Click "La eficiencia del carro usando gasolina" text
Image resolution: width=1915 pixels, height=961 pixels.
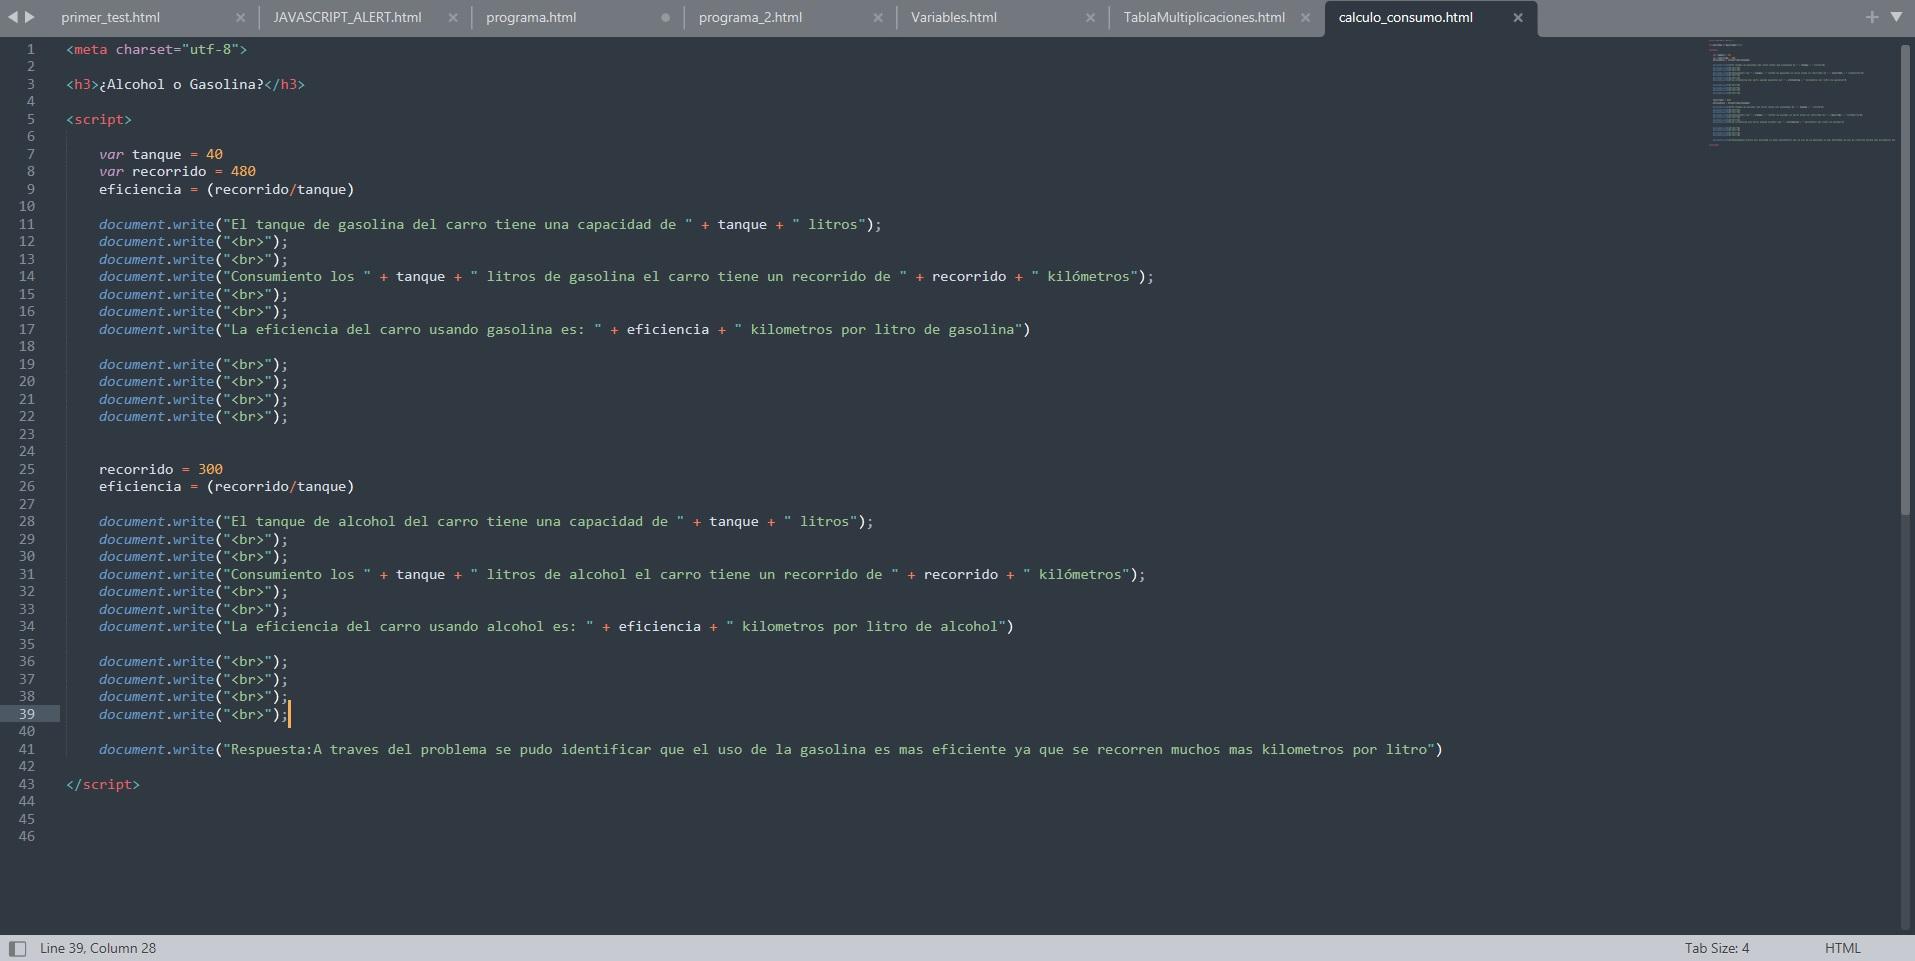pos(413,329)
